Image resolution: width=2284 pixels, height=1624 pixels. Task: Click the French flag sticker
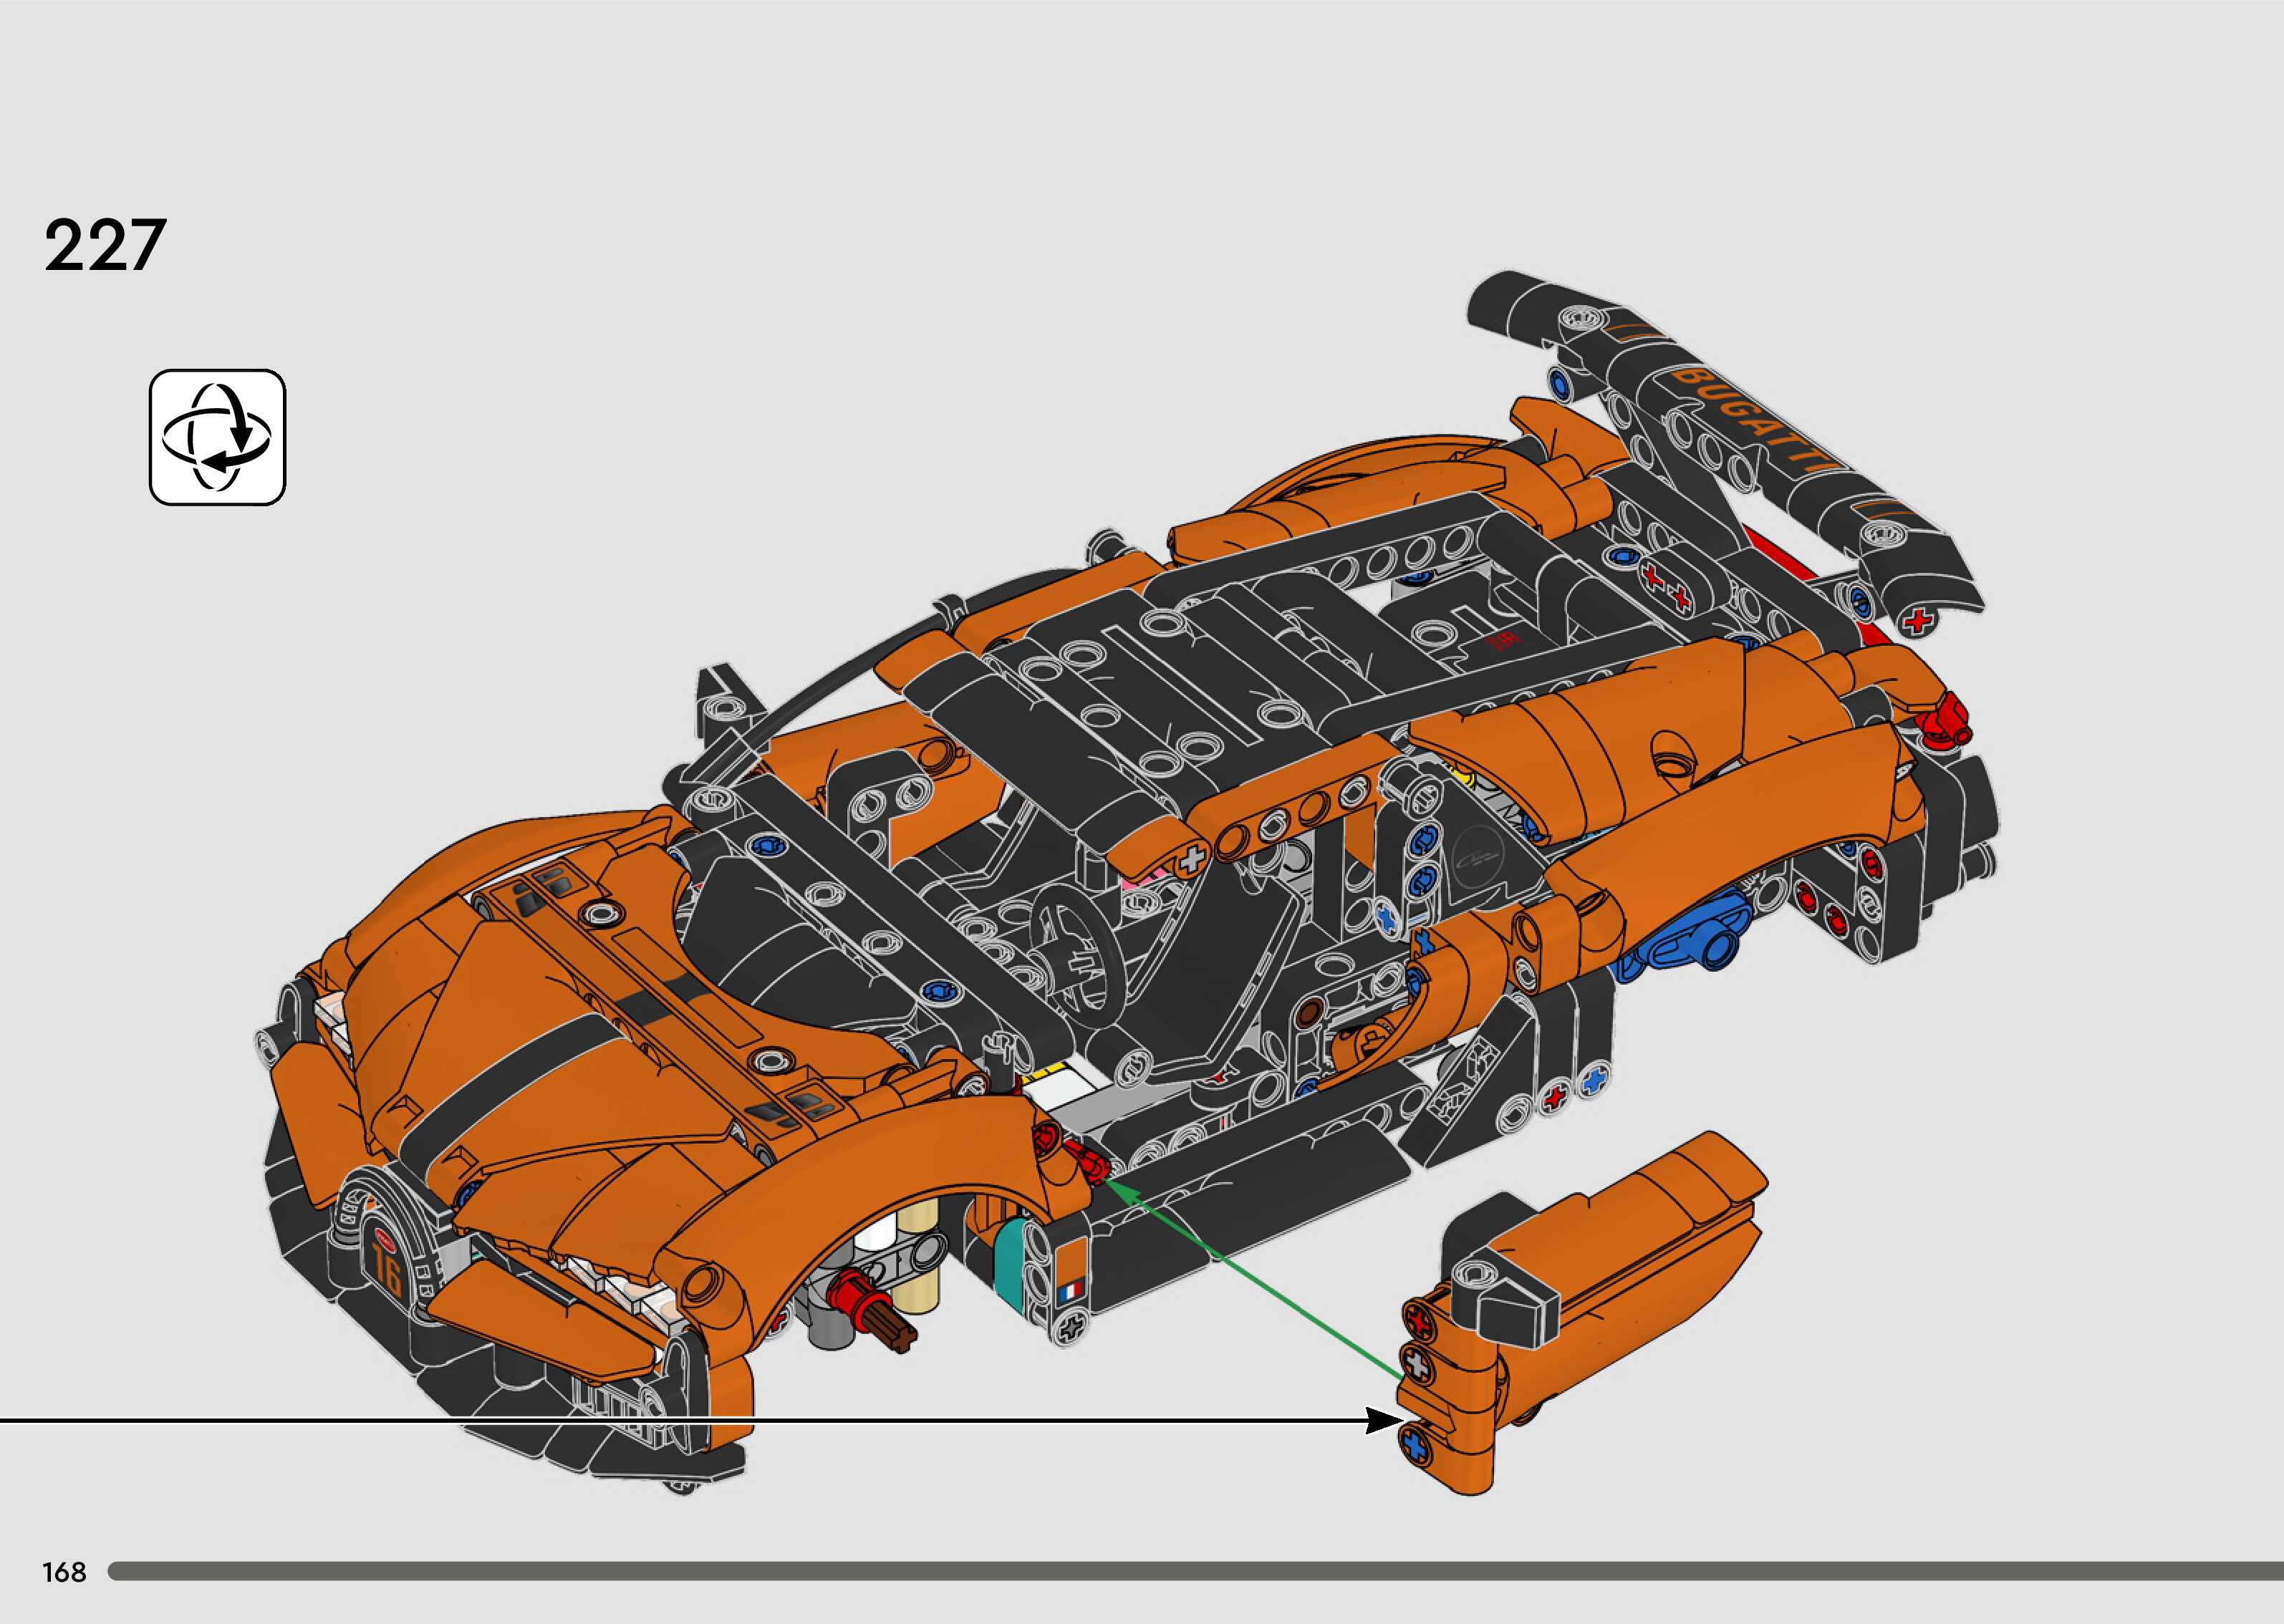coord(1072,1292)
